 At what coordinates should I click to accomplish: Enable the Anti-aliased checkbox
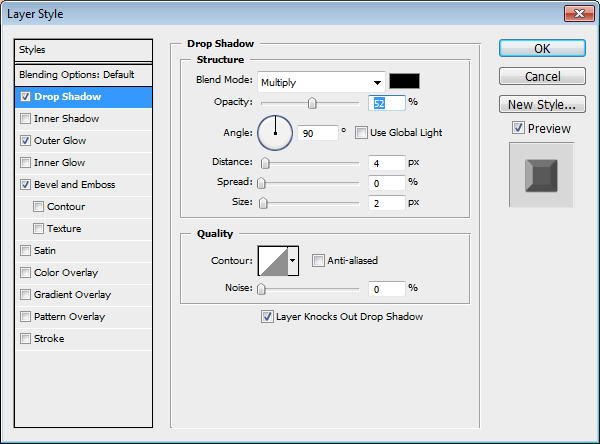[x=318, y=261]
